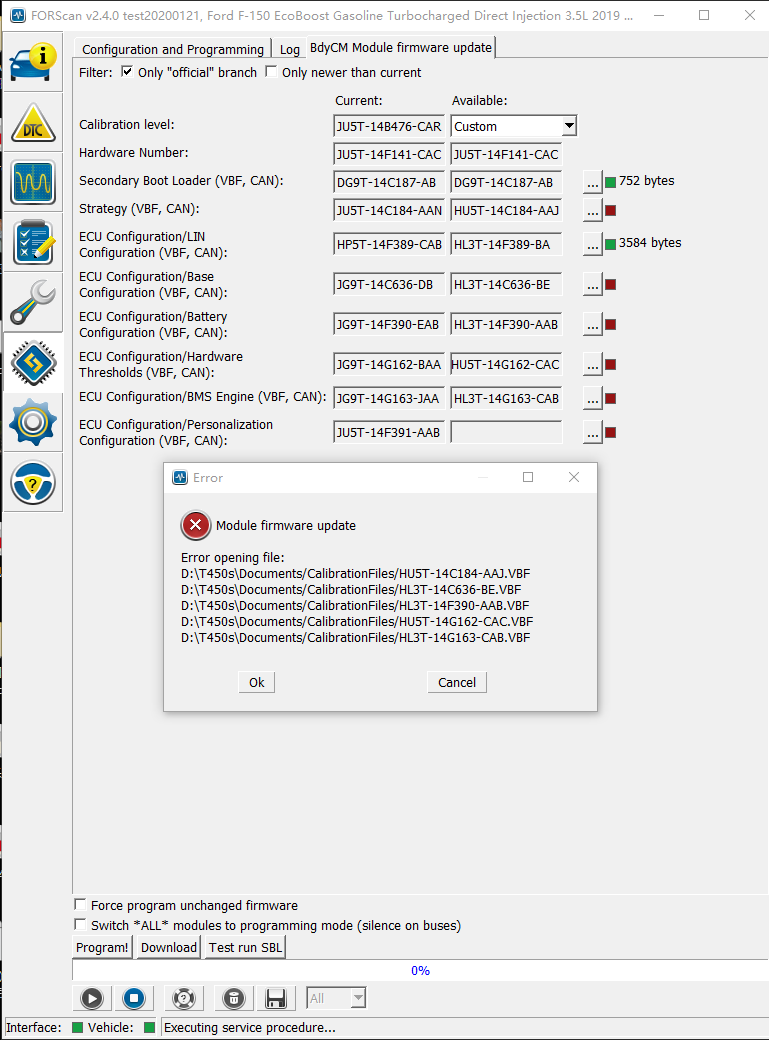The width and height of the screenshot is (769, 1040).
Task: Open the DTC trouble codes section
Action: 33,123
